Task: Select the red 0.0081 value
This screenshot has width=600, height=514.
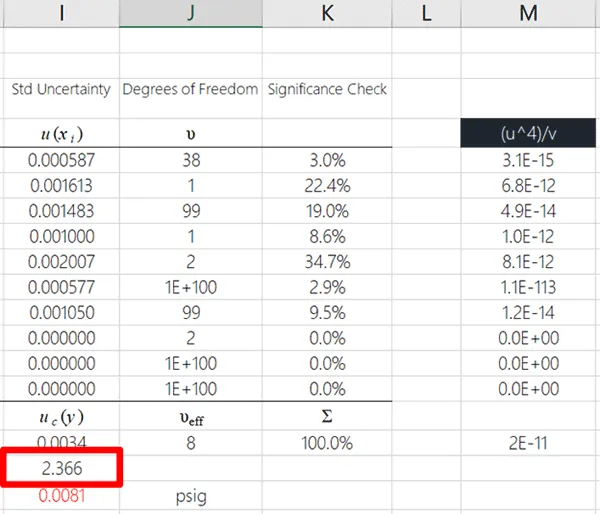Action: [x=61, y=495]
